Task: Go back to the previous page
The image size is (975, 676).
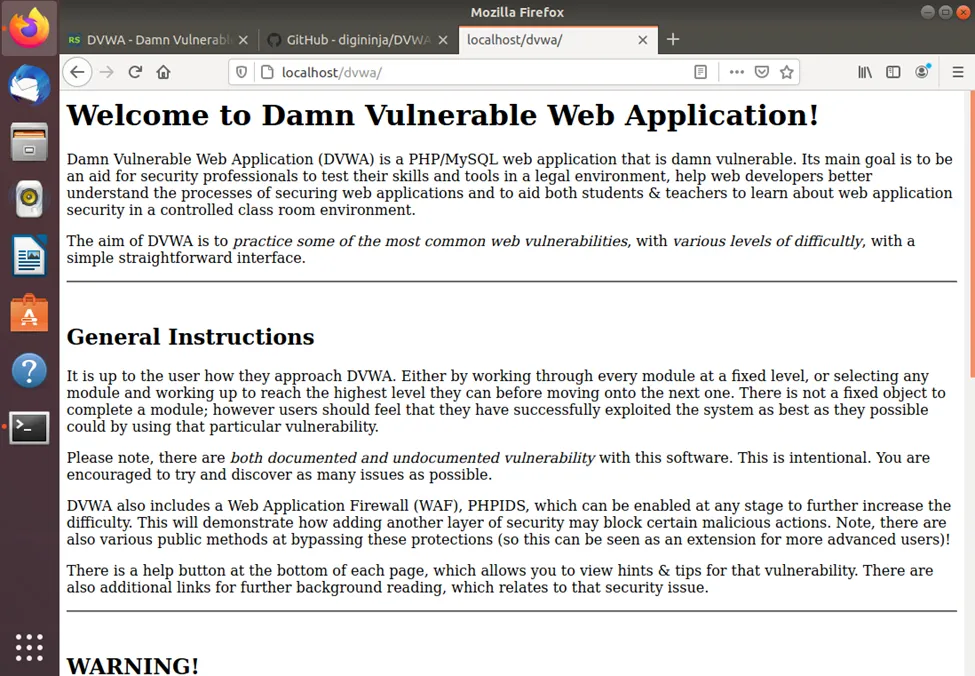Action: click(77, 72)
